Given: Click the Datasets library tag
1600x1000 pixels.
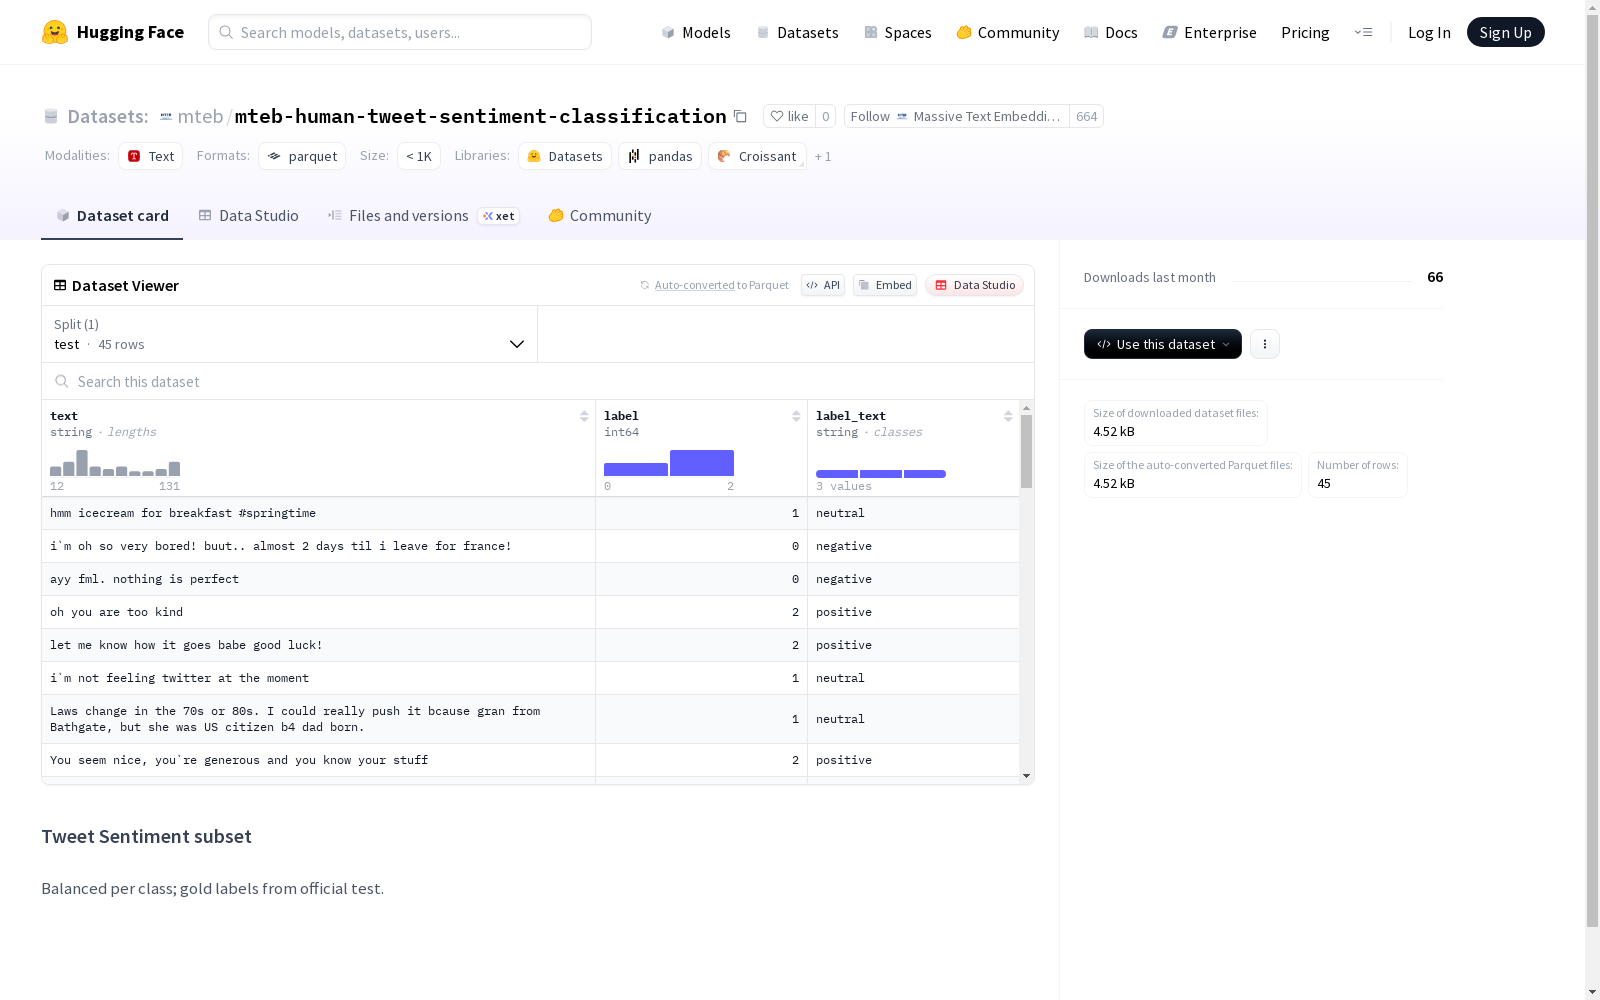Looking at the screenshot, I should pos(565,156).
